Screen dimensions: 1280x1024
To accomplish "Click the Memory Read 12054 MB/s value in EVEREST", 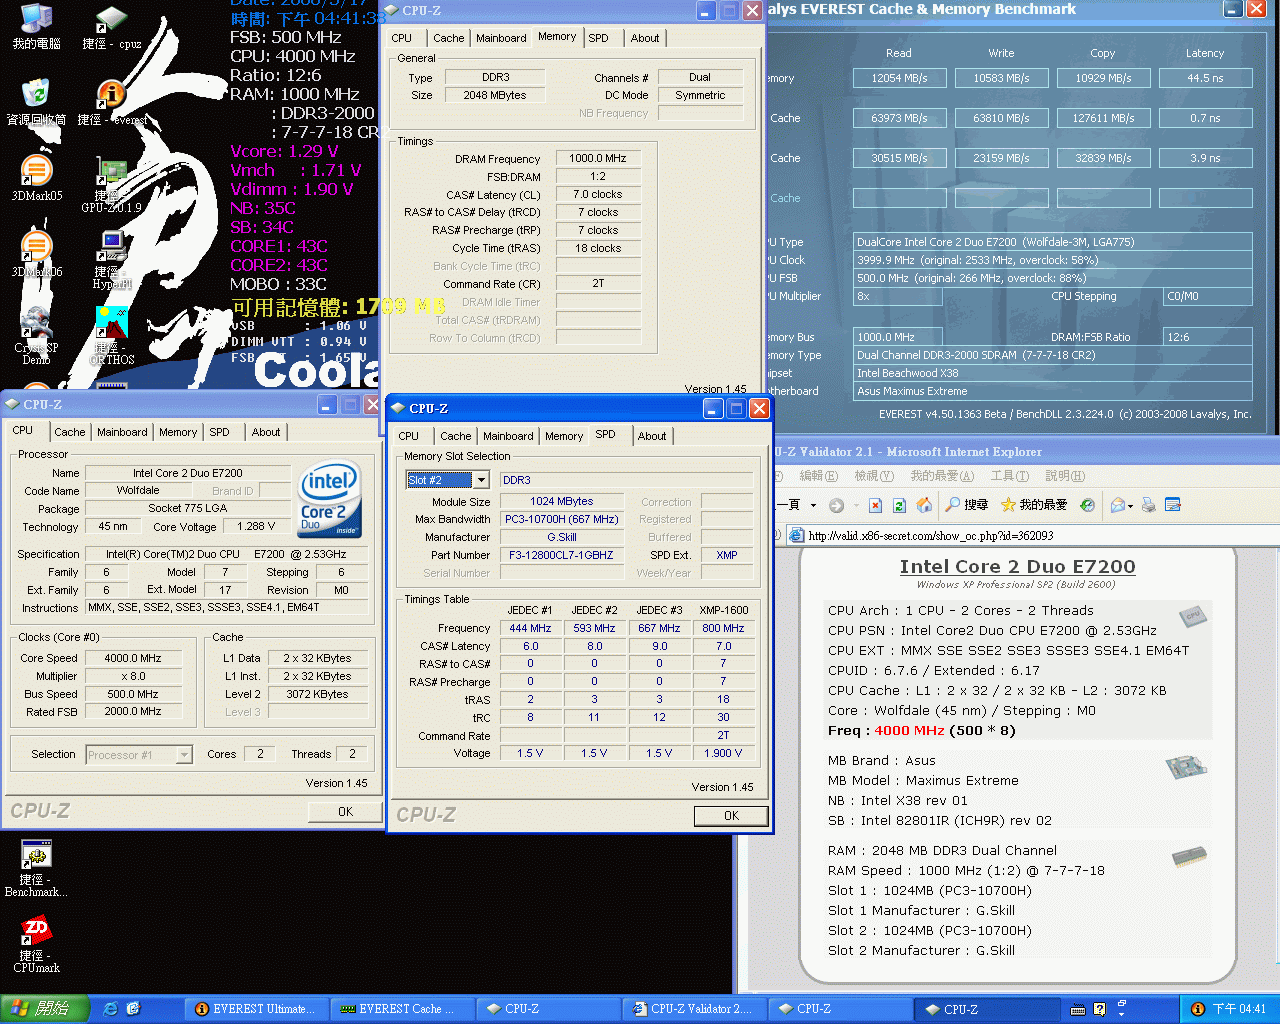I will 899,77.
